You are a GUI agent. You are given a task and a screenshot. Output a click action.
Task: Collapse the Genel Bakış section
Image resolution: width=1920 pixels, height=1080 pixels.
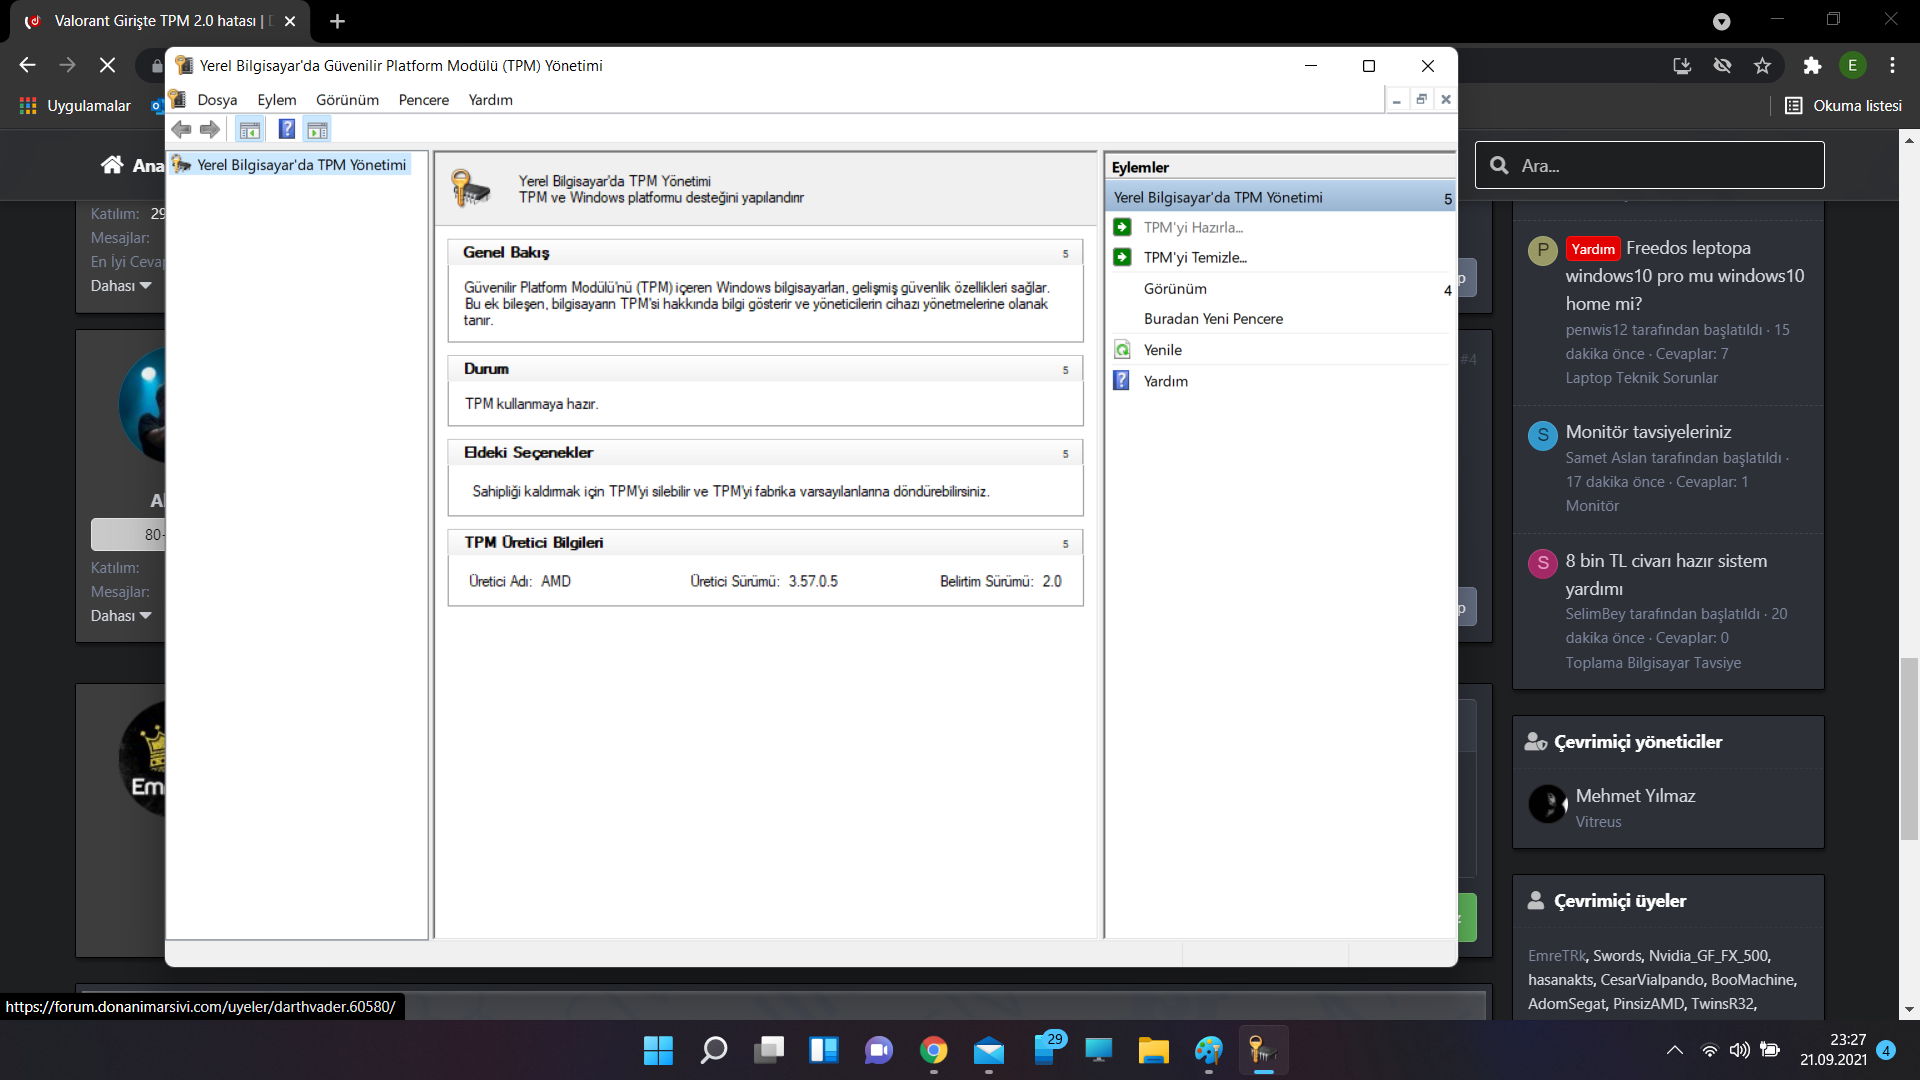1065,254
